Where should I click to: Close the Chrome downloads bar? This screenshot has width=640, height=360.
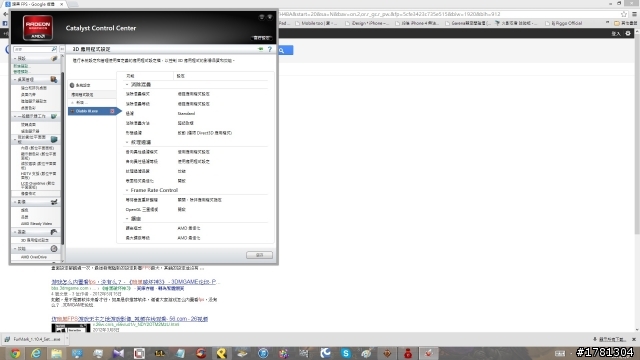634,340
